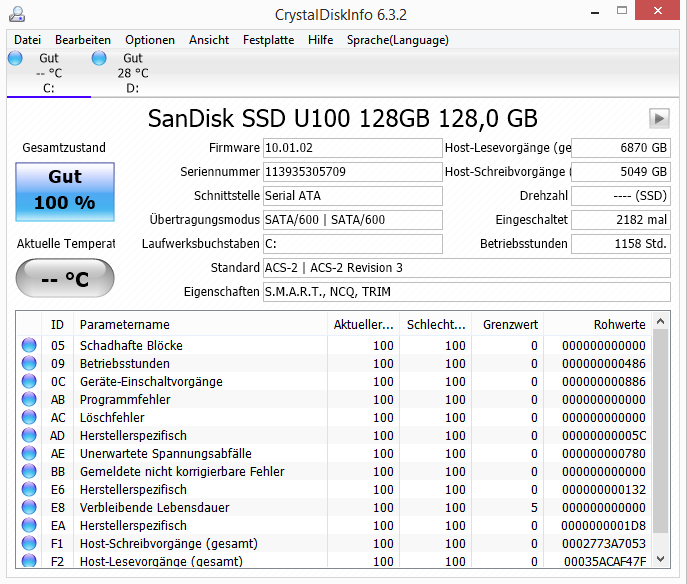Click the next disk arrow button
The image size is (687, 584).
[659, 118]
